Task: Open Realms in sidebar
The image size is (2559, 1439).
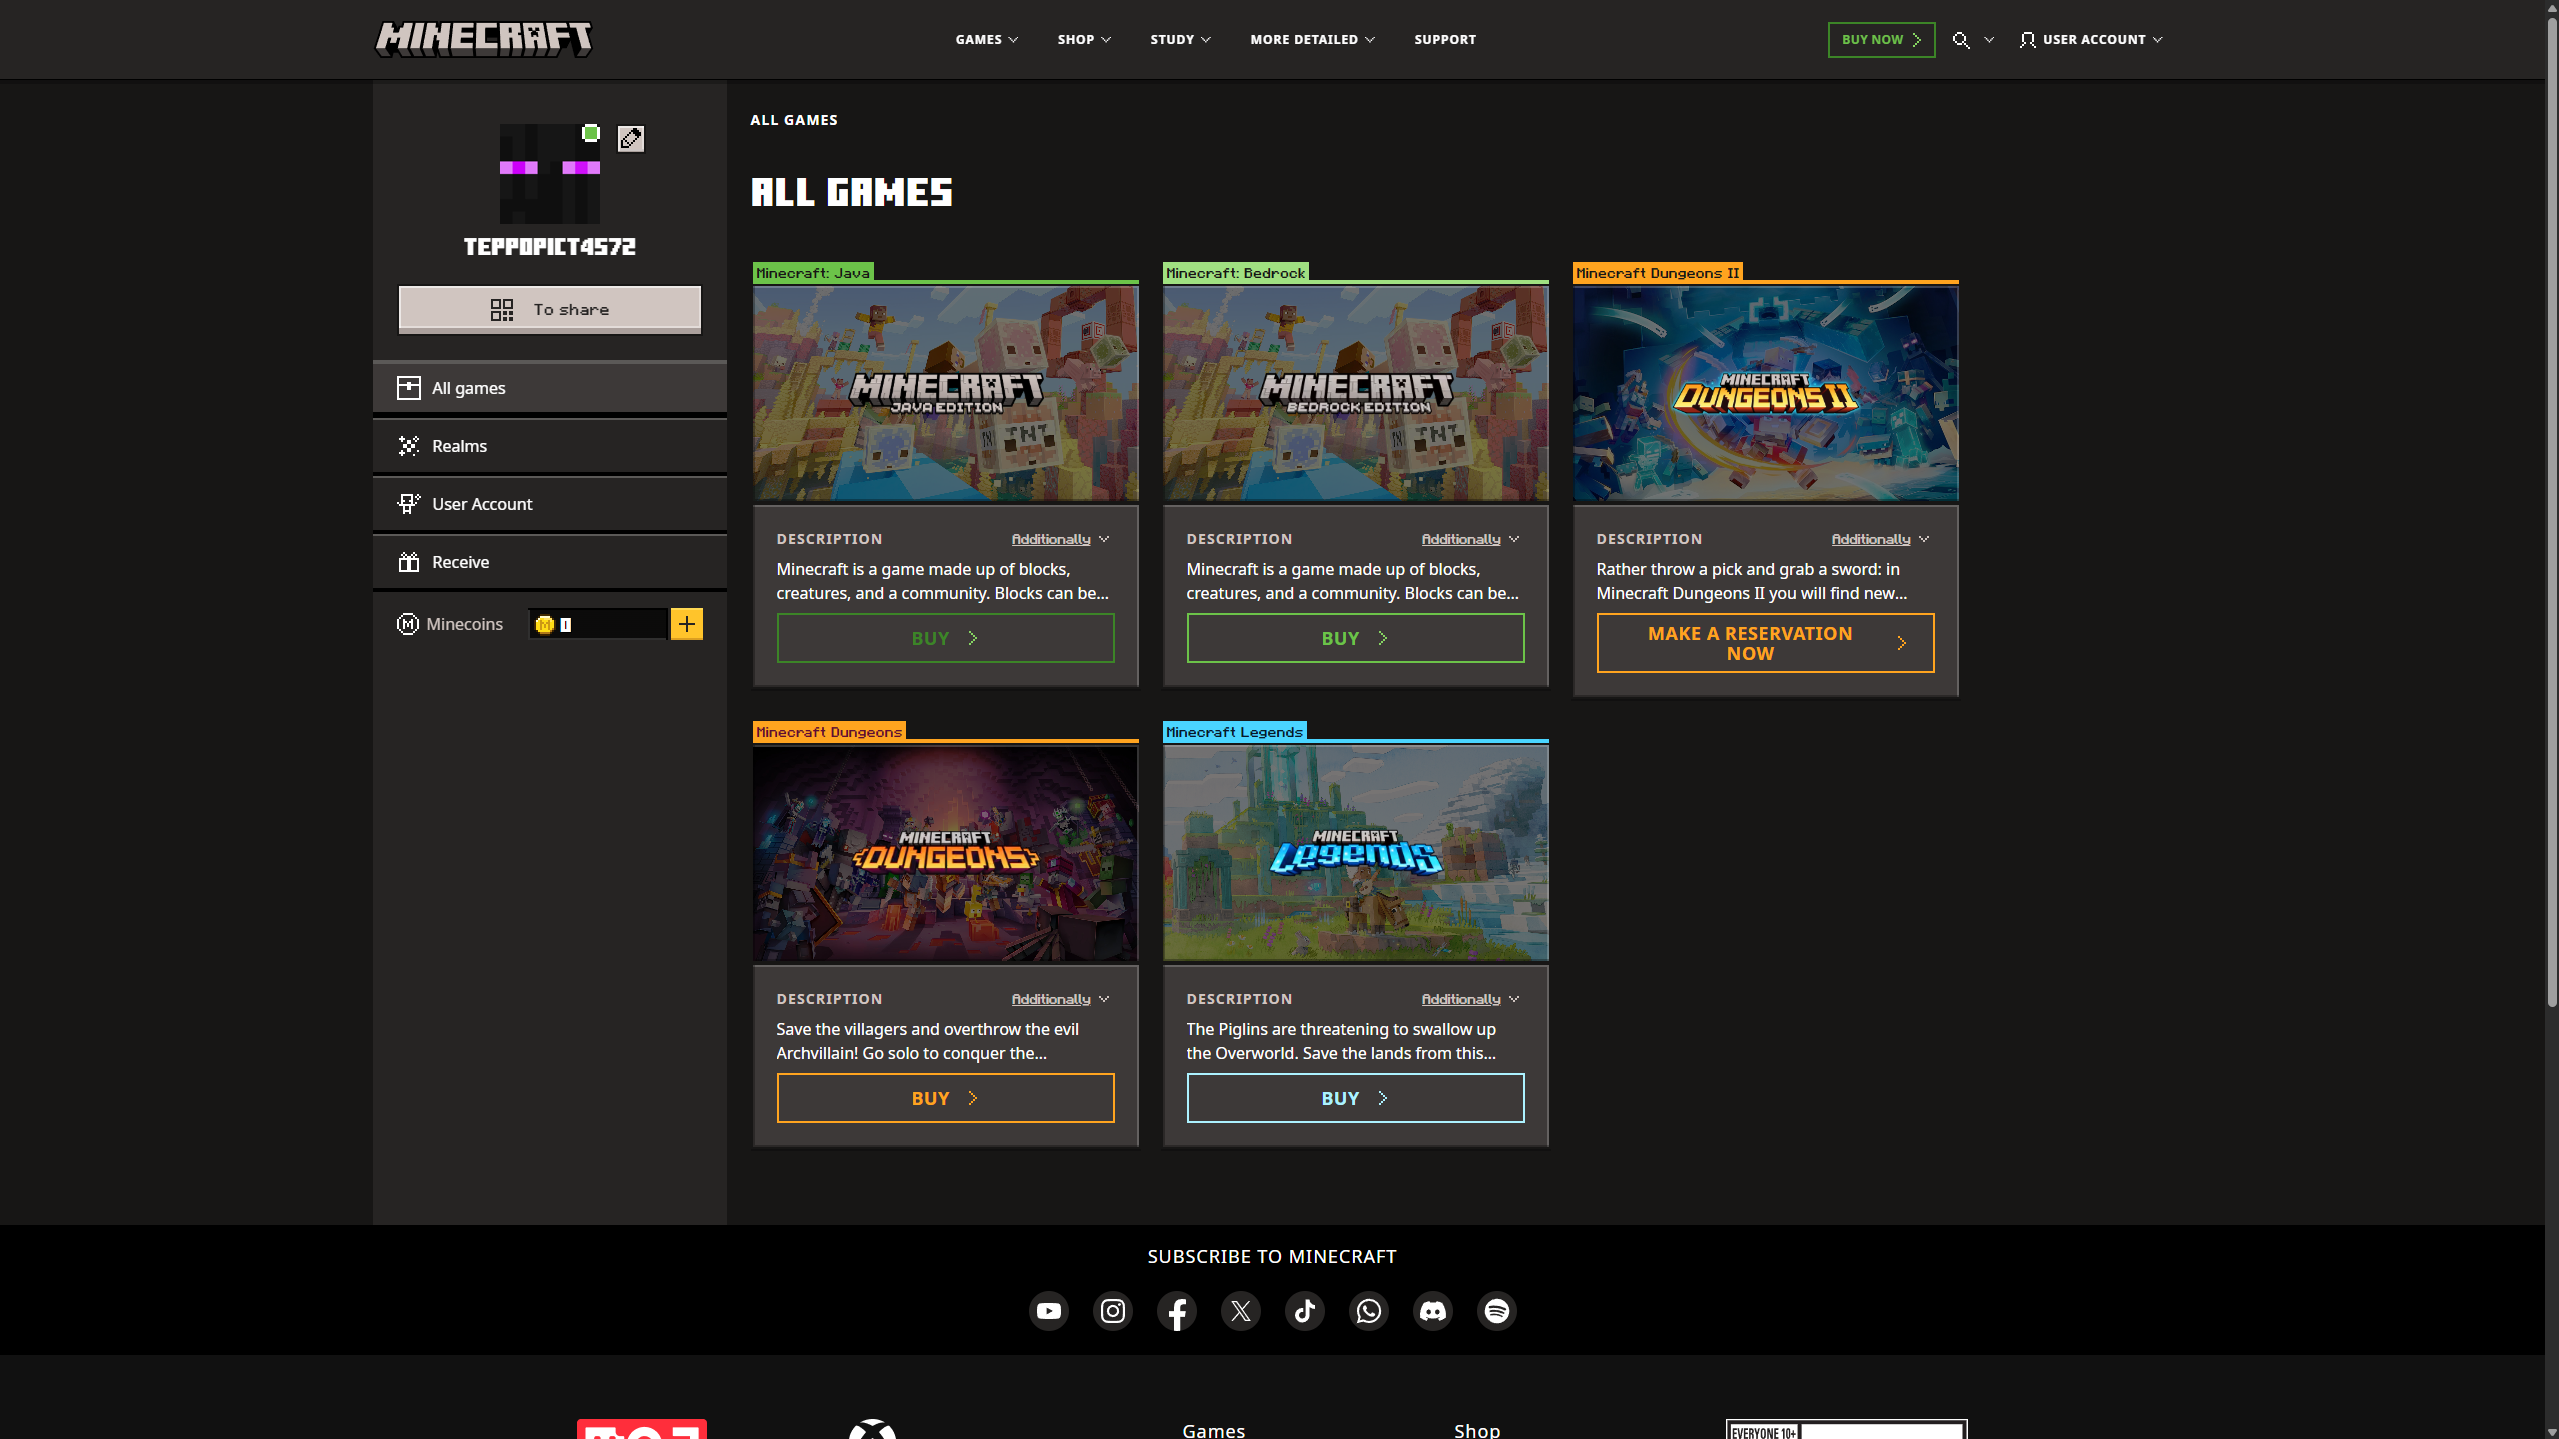Action: 549,446
